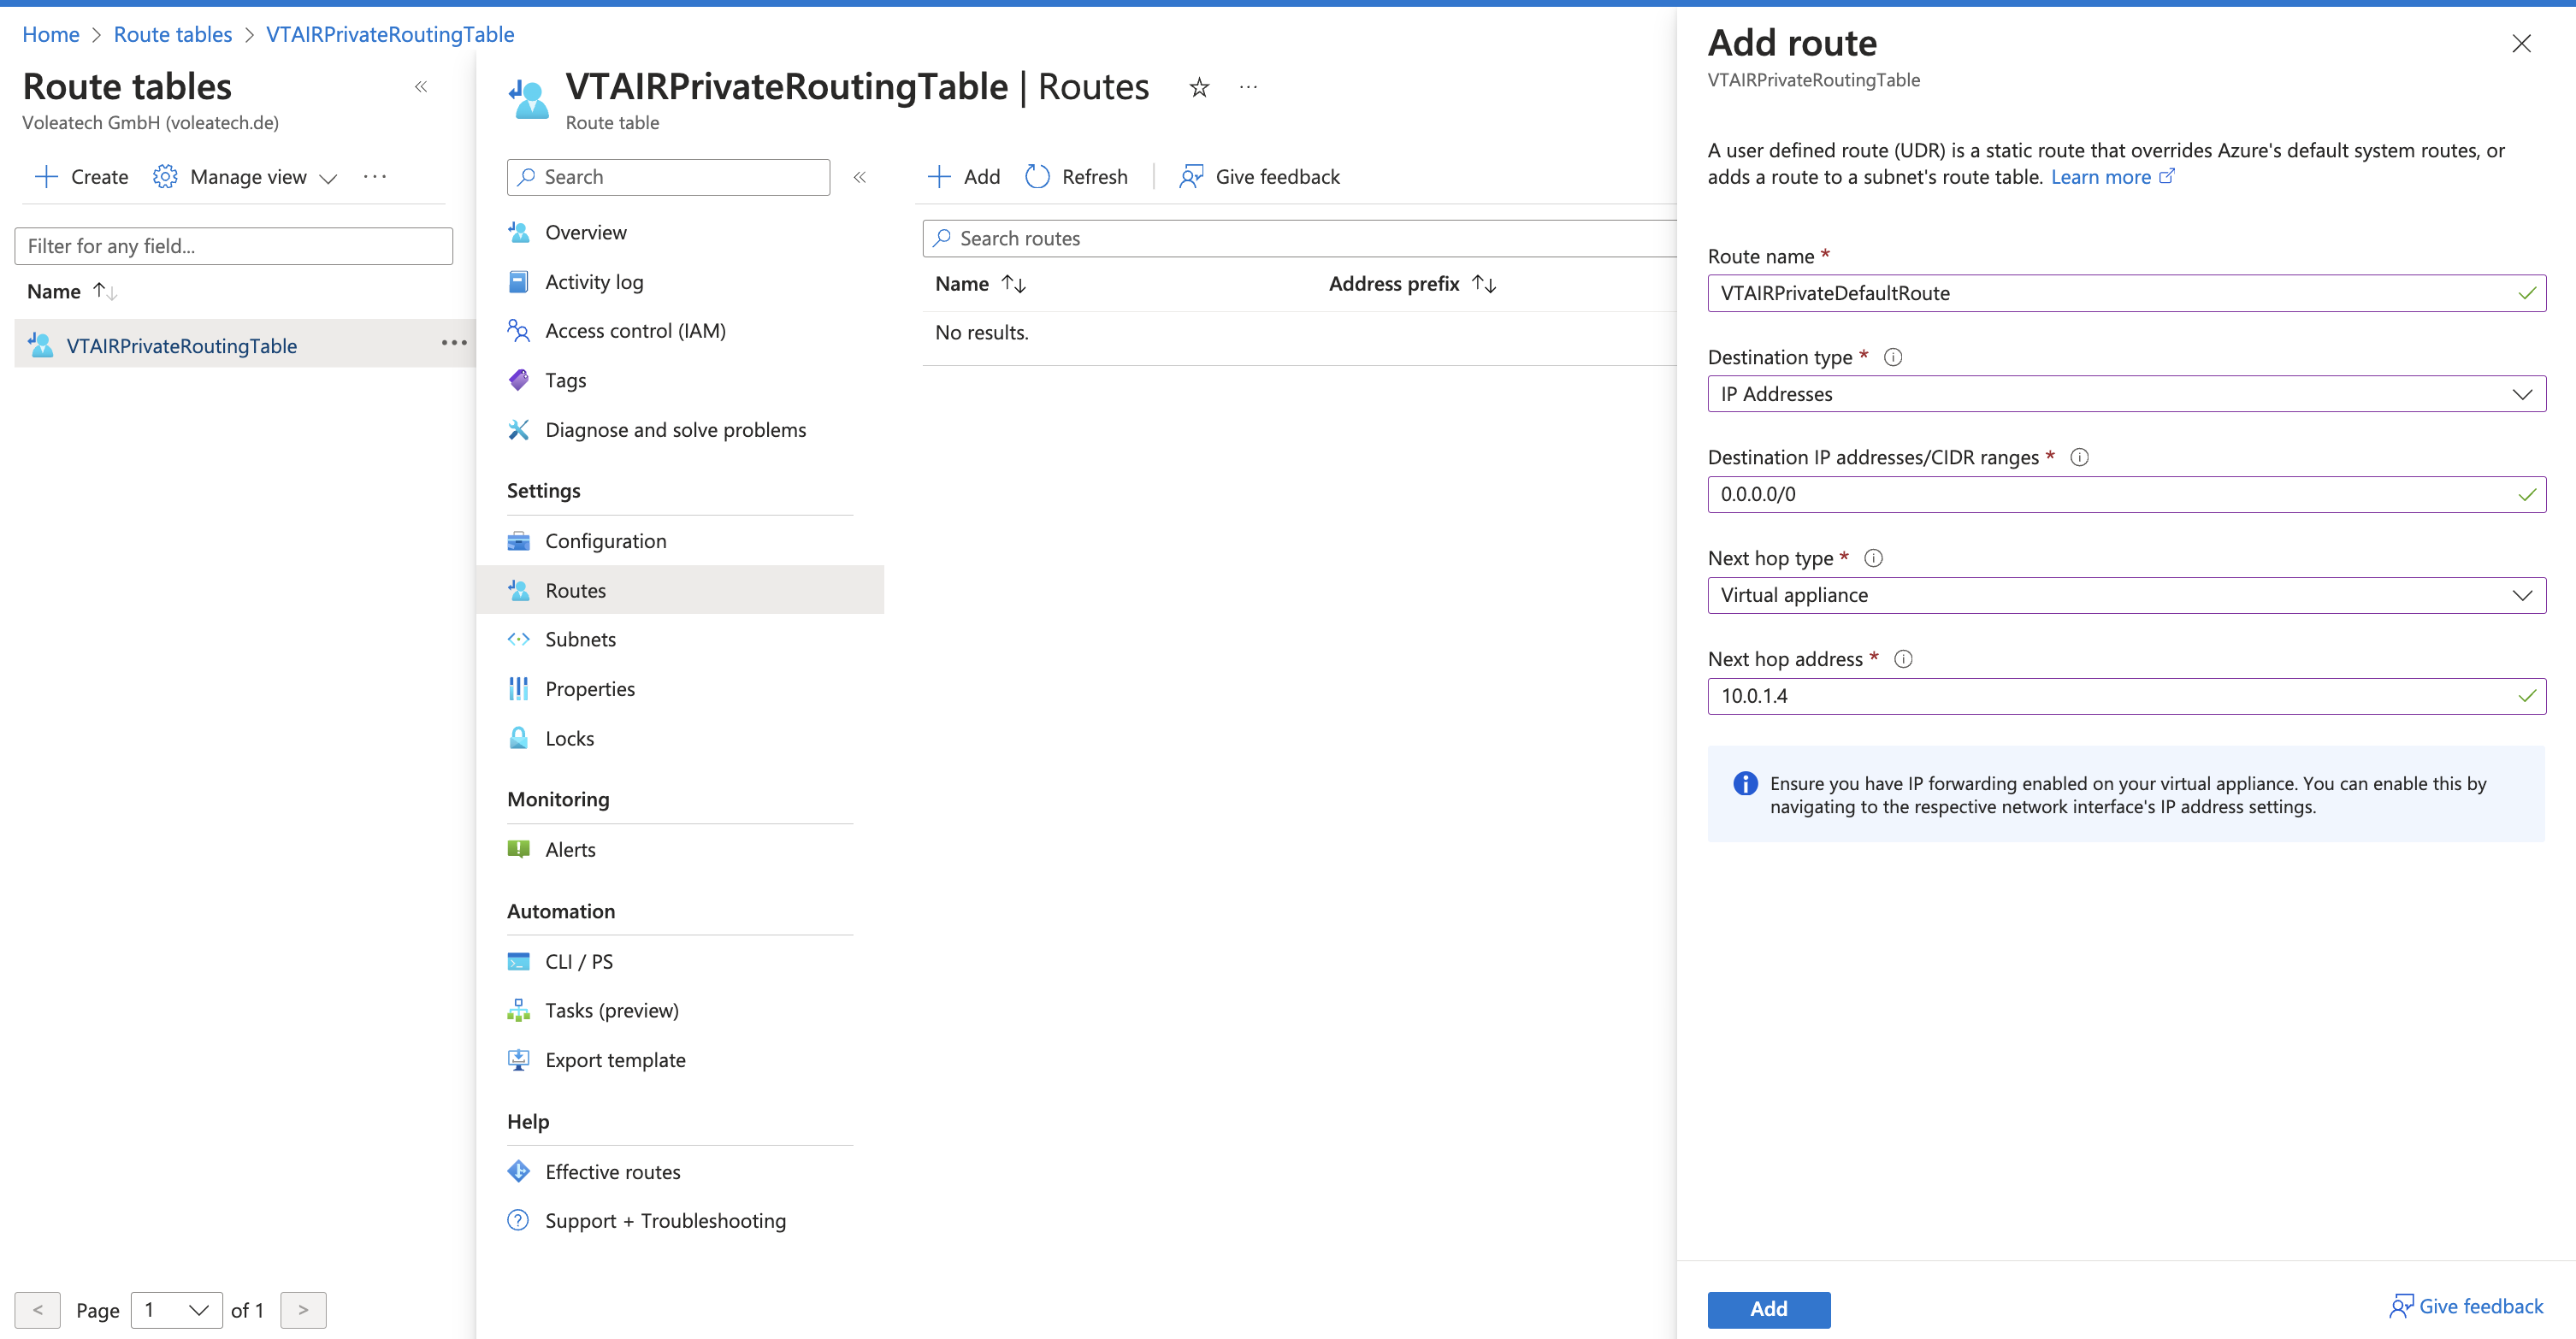The height and width of the screenshot is (1339, 2576).
Task: Sort routes by Address prefix column
Action: pos(1412,284)
